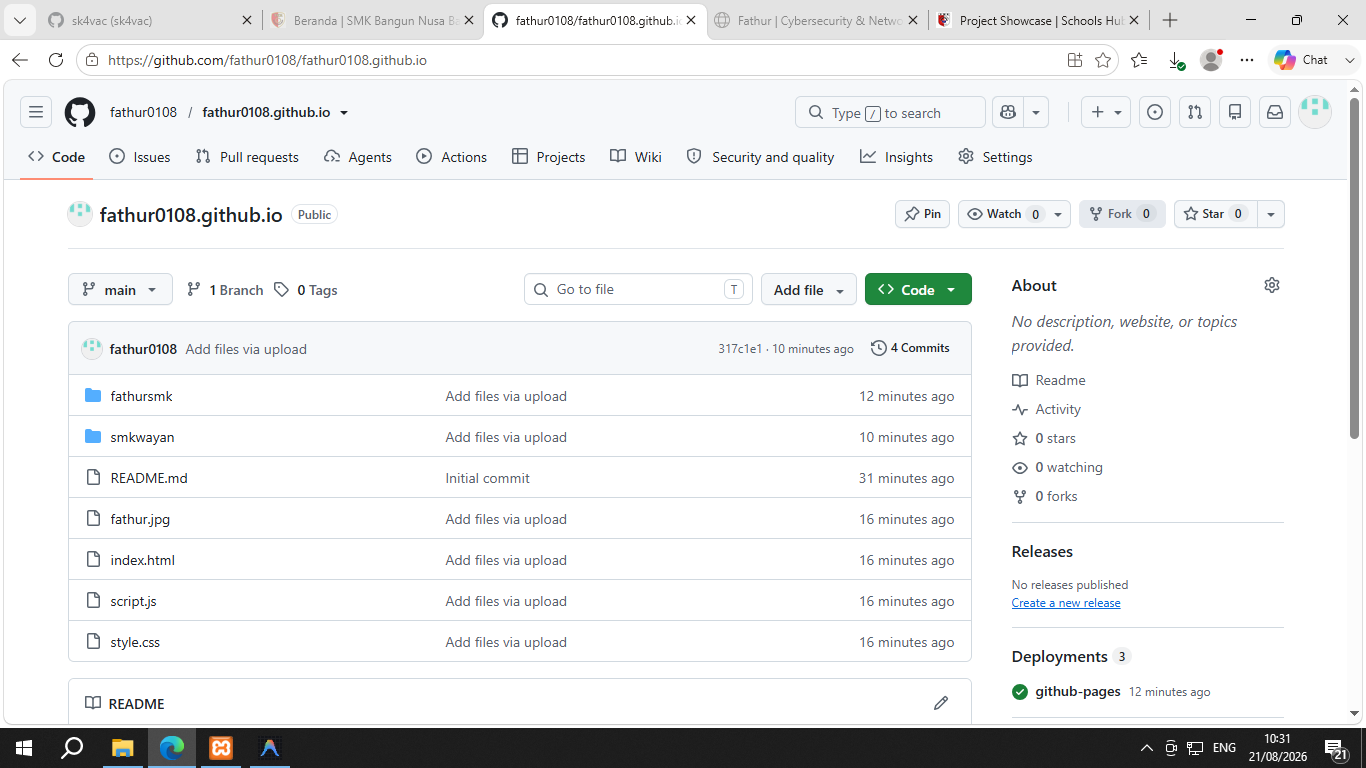This screenshot has height=768, width=1366.
Task: Click the Pin repository button
Action: (923, 214)
